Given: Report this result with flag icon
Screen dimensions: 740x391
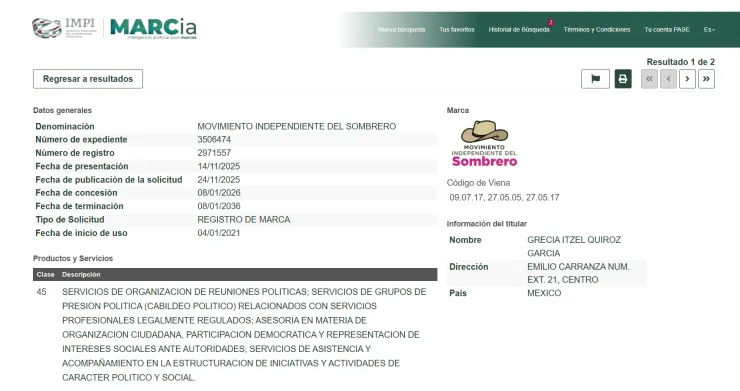Looking at the screenshot, I should click(595, 79).
